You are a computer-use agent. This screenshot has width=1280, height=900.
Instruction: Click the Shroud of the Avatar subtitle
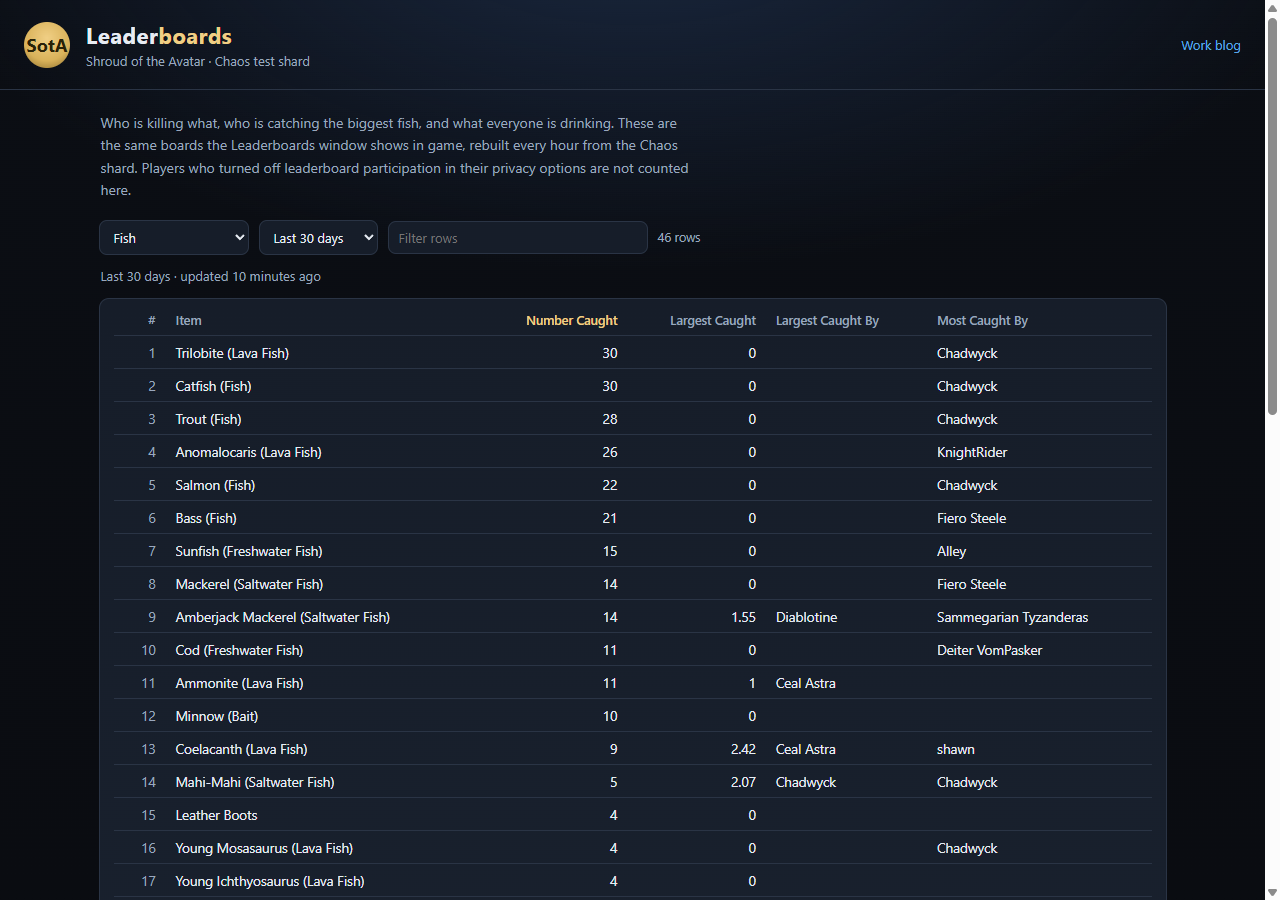tap(198, 61)
